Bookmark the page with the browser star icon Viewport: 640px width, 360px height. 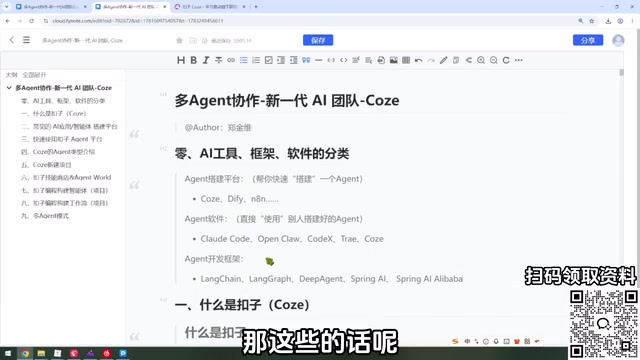point(591,21)
